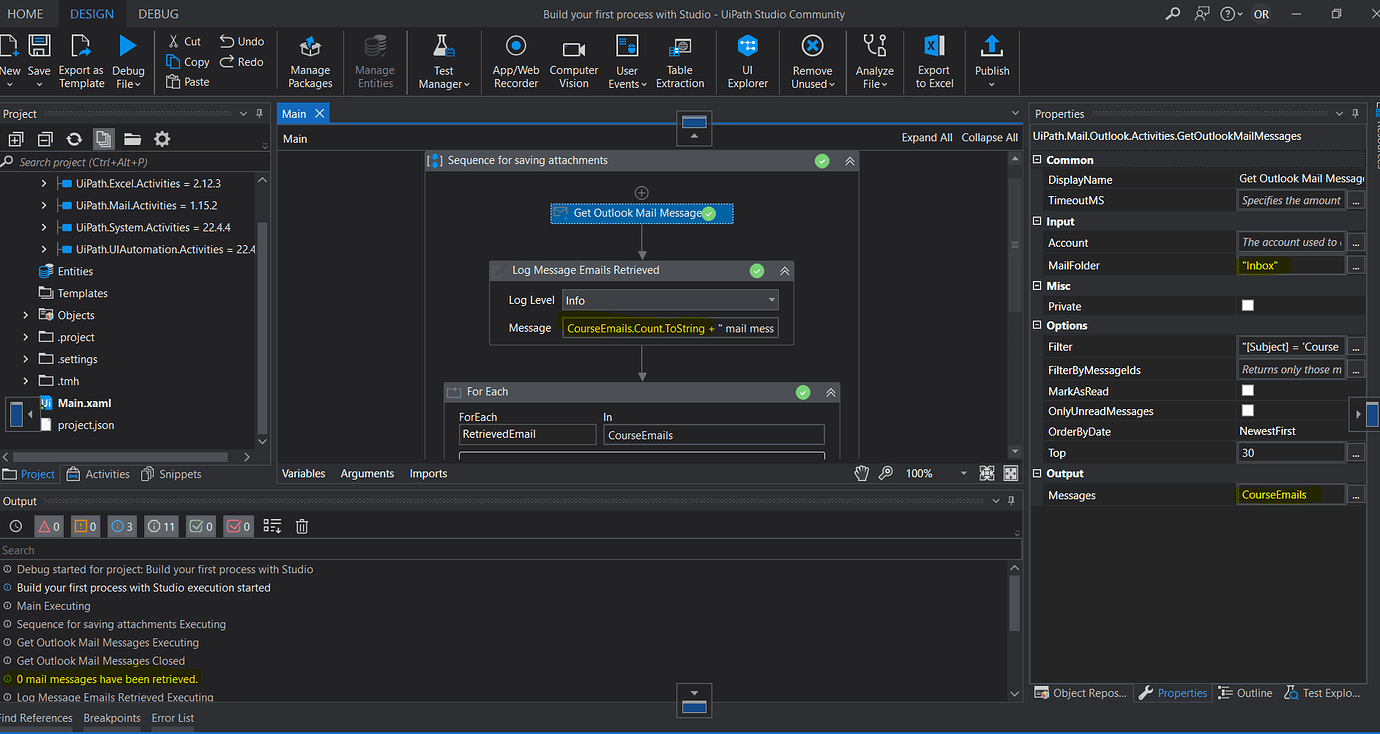Open the Log Level dropdown
Screen dimensions: 1380x734
670,300
